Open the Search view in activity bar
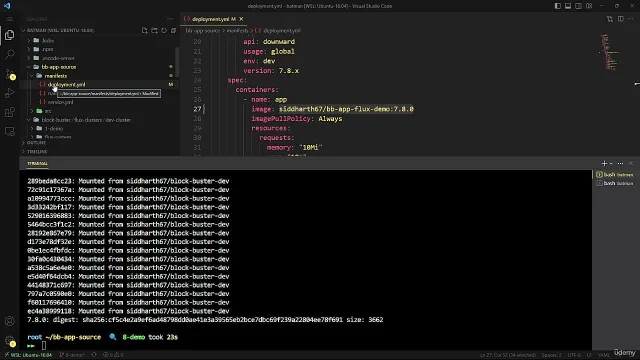This screenshot has width=640, height=360. click(x=9, y=54)
